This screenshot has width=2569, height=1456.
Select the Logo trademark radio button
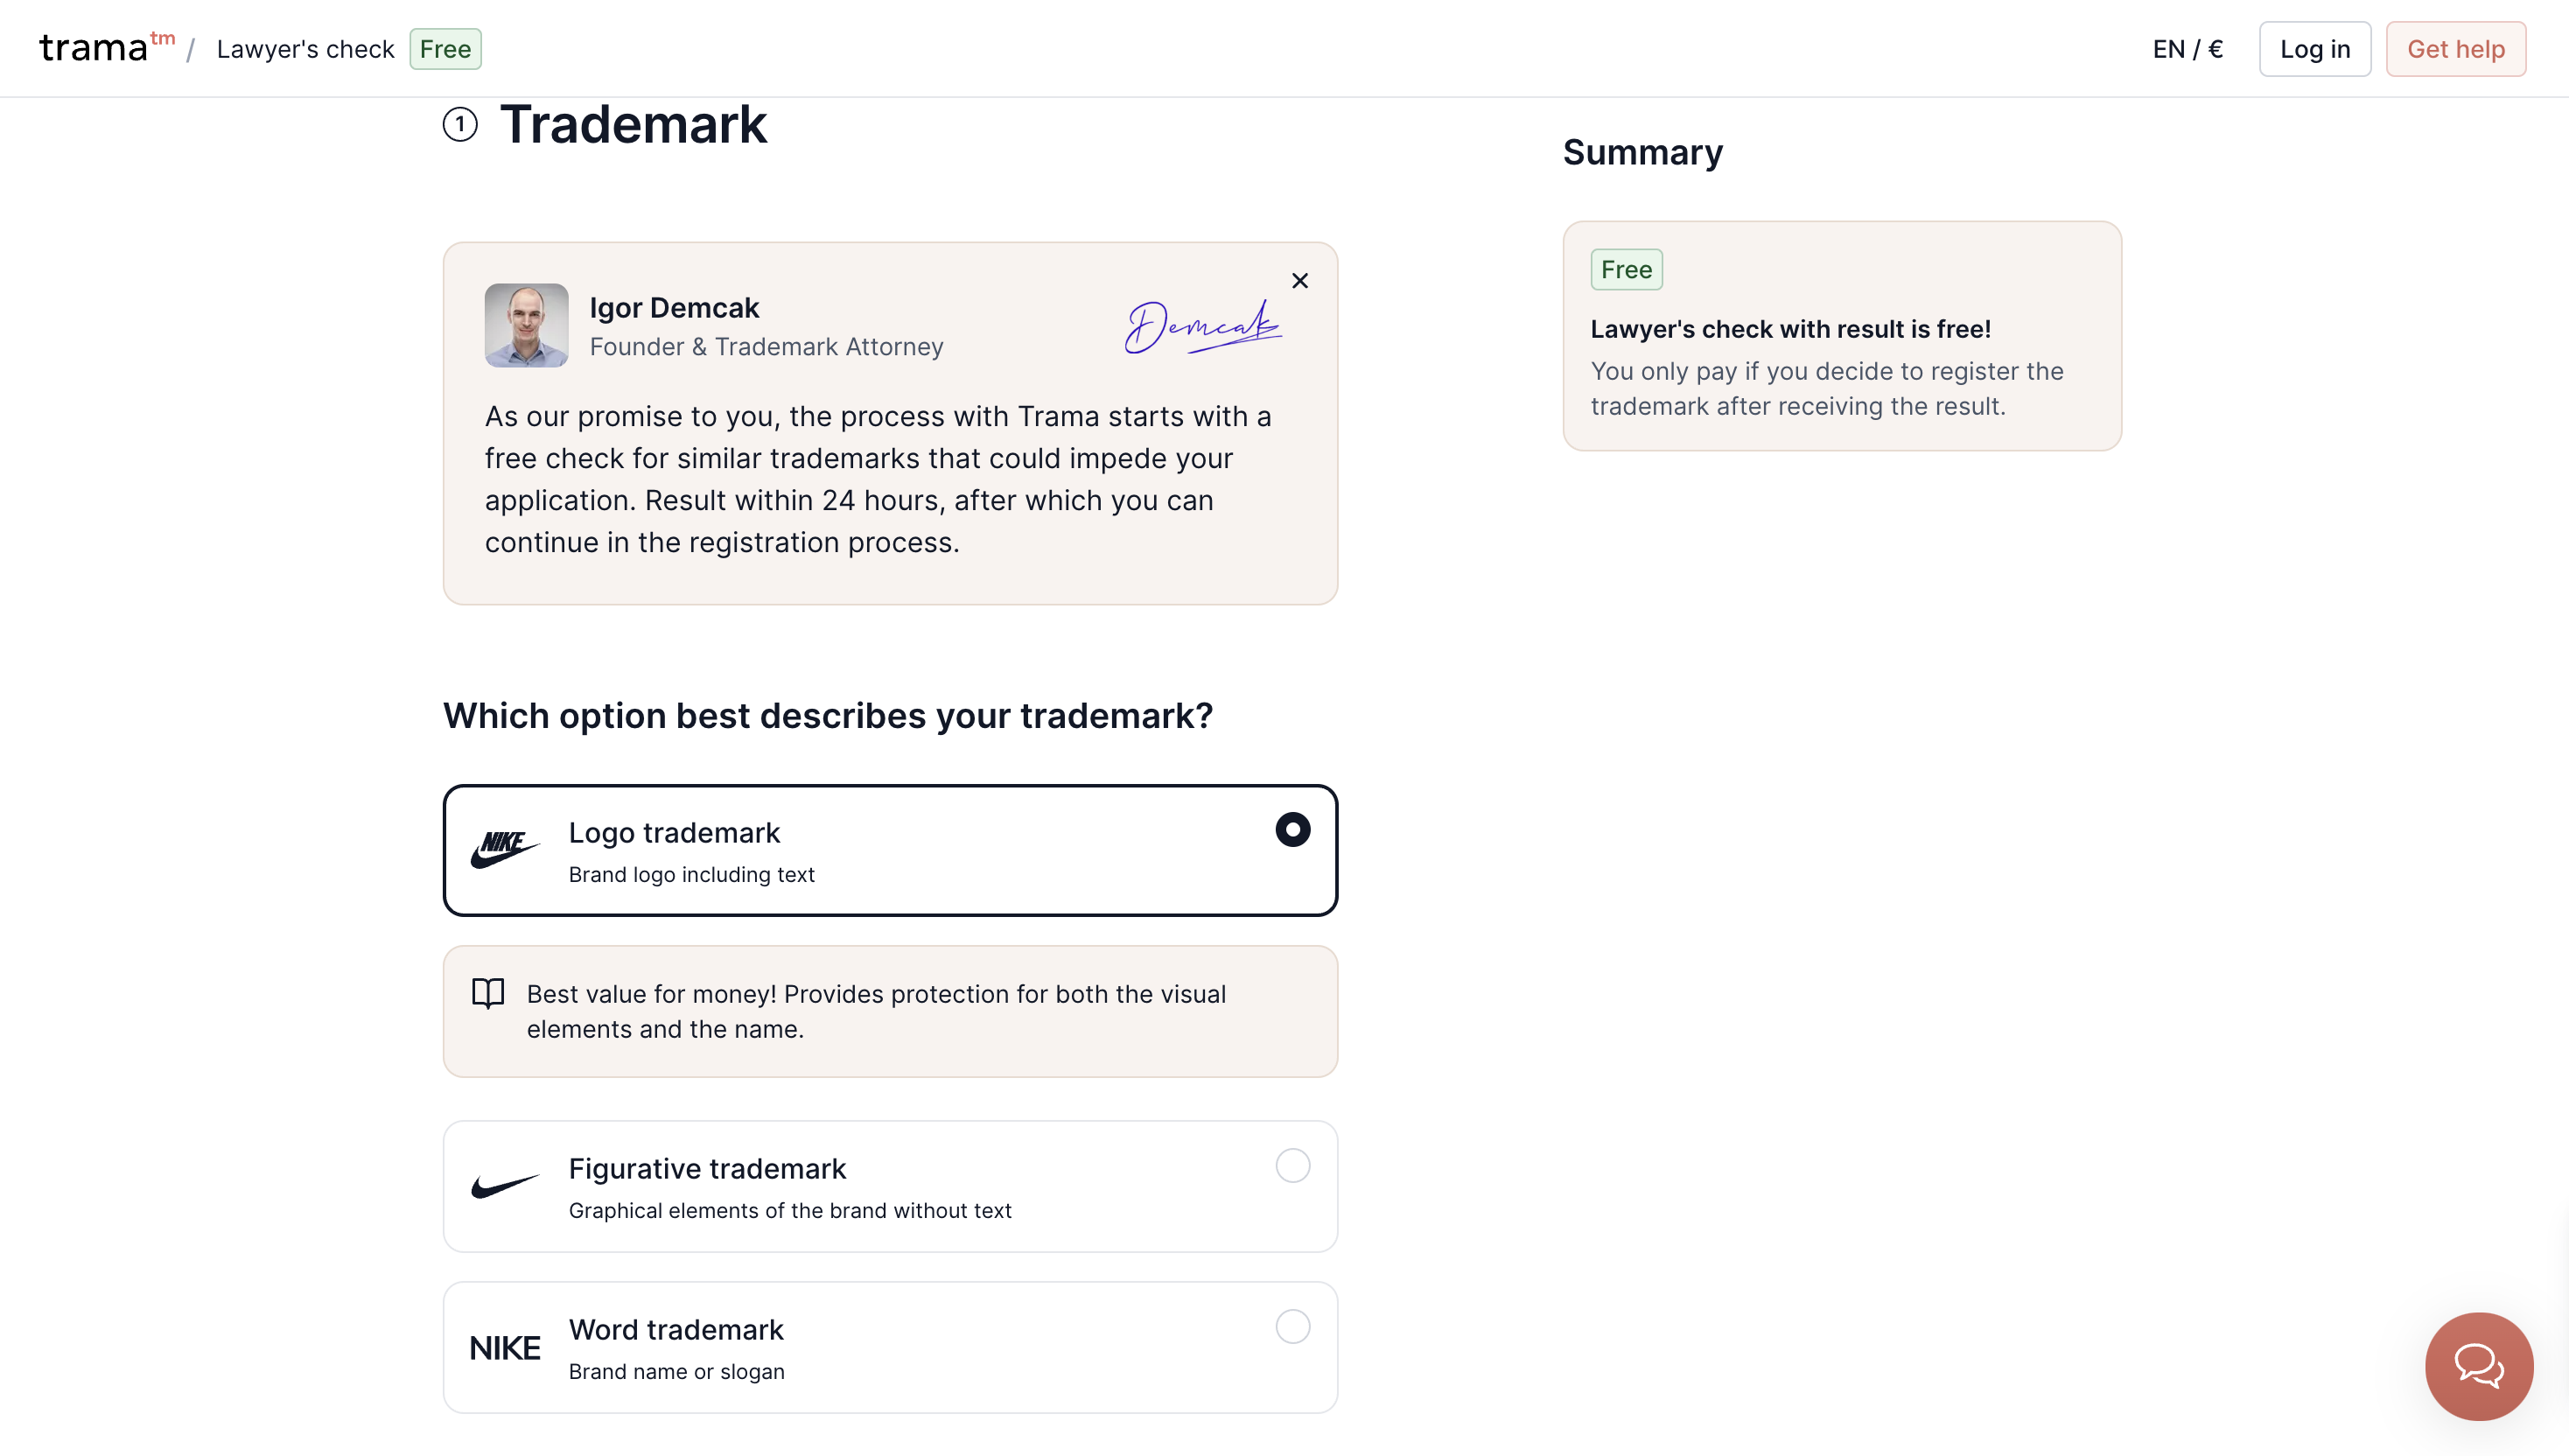click(1293, 830)
